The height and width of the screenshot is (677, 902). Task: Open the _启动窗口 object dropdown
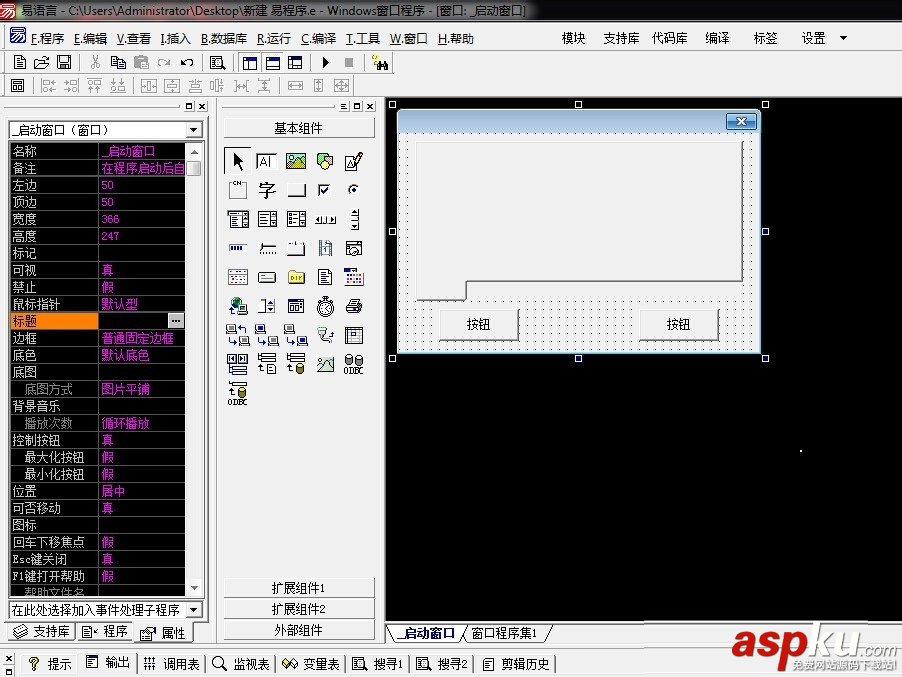pyautogui.click(x=193, y=130)
